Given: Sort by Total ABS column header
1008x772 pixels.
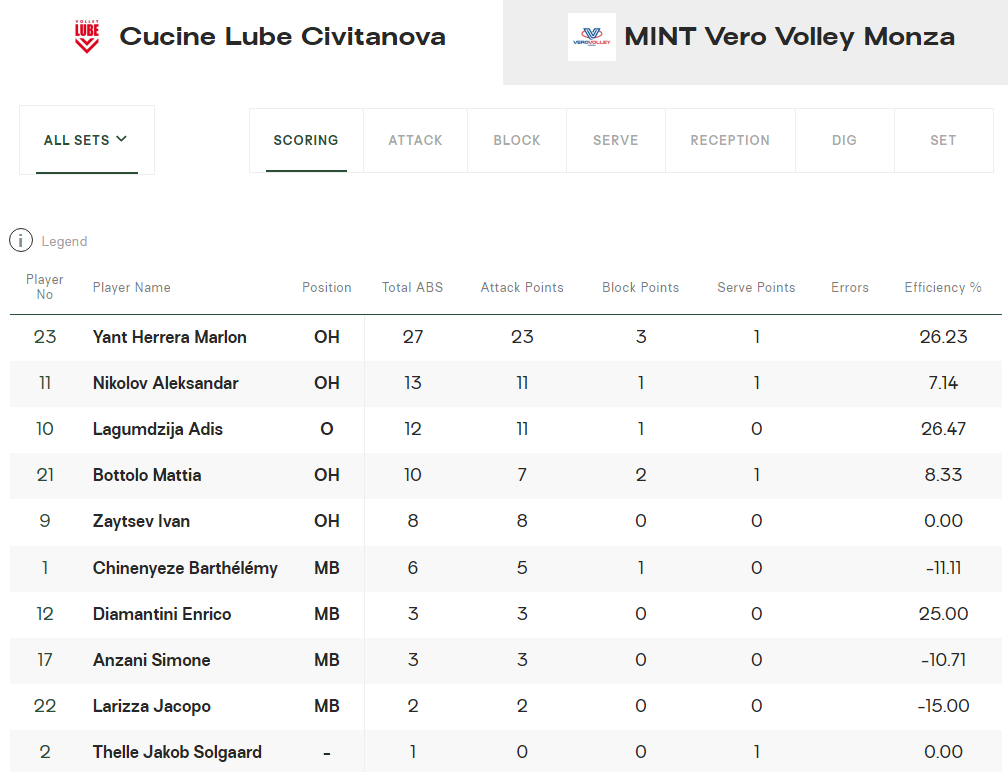Looking at the screenshot, I should pos(412,287).
